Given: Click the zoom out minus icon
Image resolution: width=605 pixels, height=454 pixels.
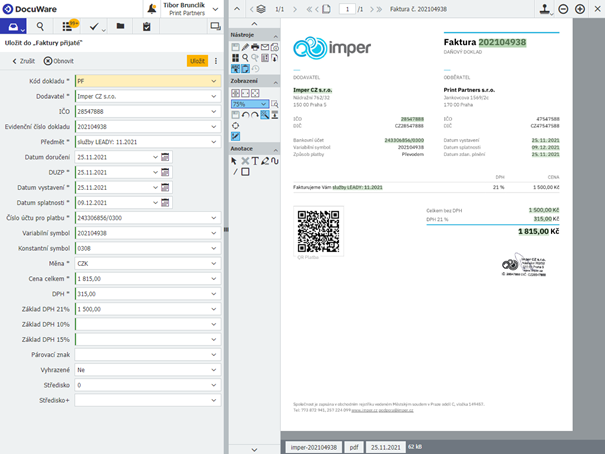Looking at the screenshot, I should [563, 9].
